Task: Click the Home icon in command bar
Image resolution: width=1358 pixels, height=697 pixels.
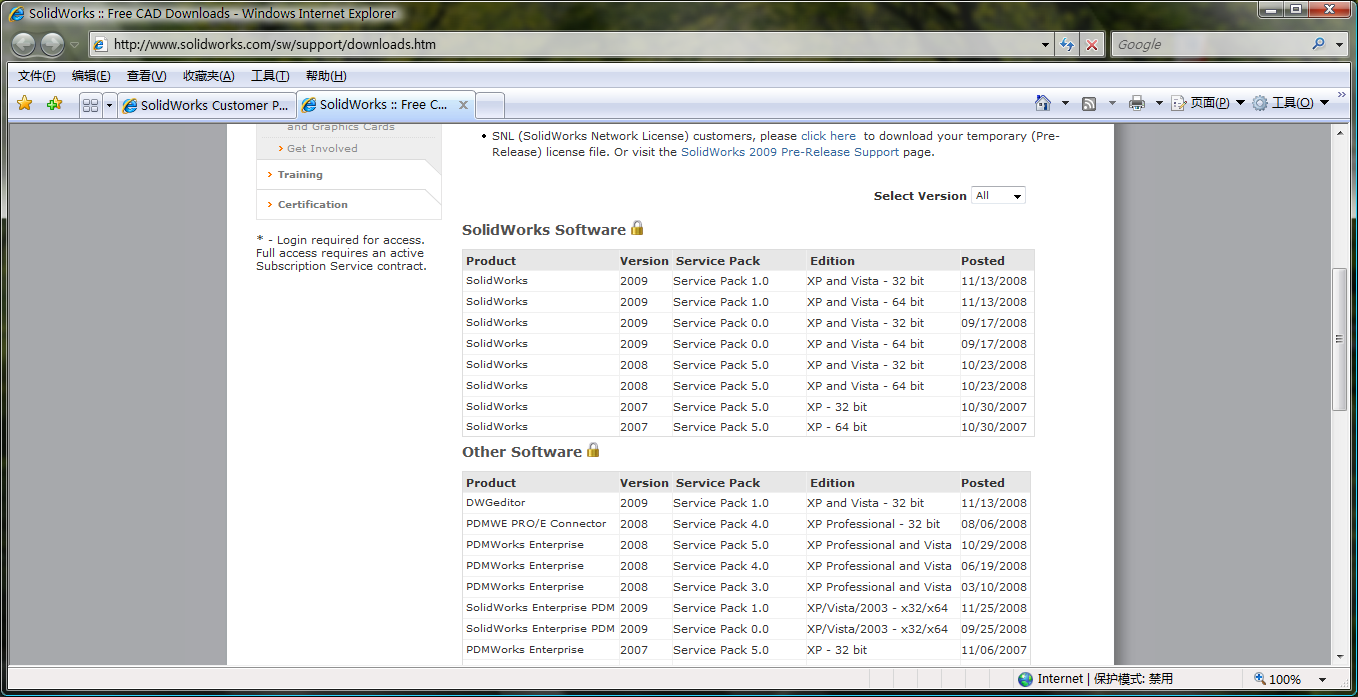Action: 1043,103
